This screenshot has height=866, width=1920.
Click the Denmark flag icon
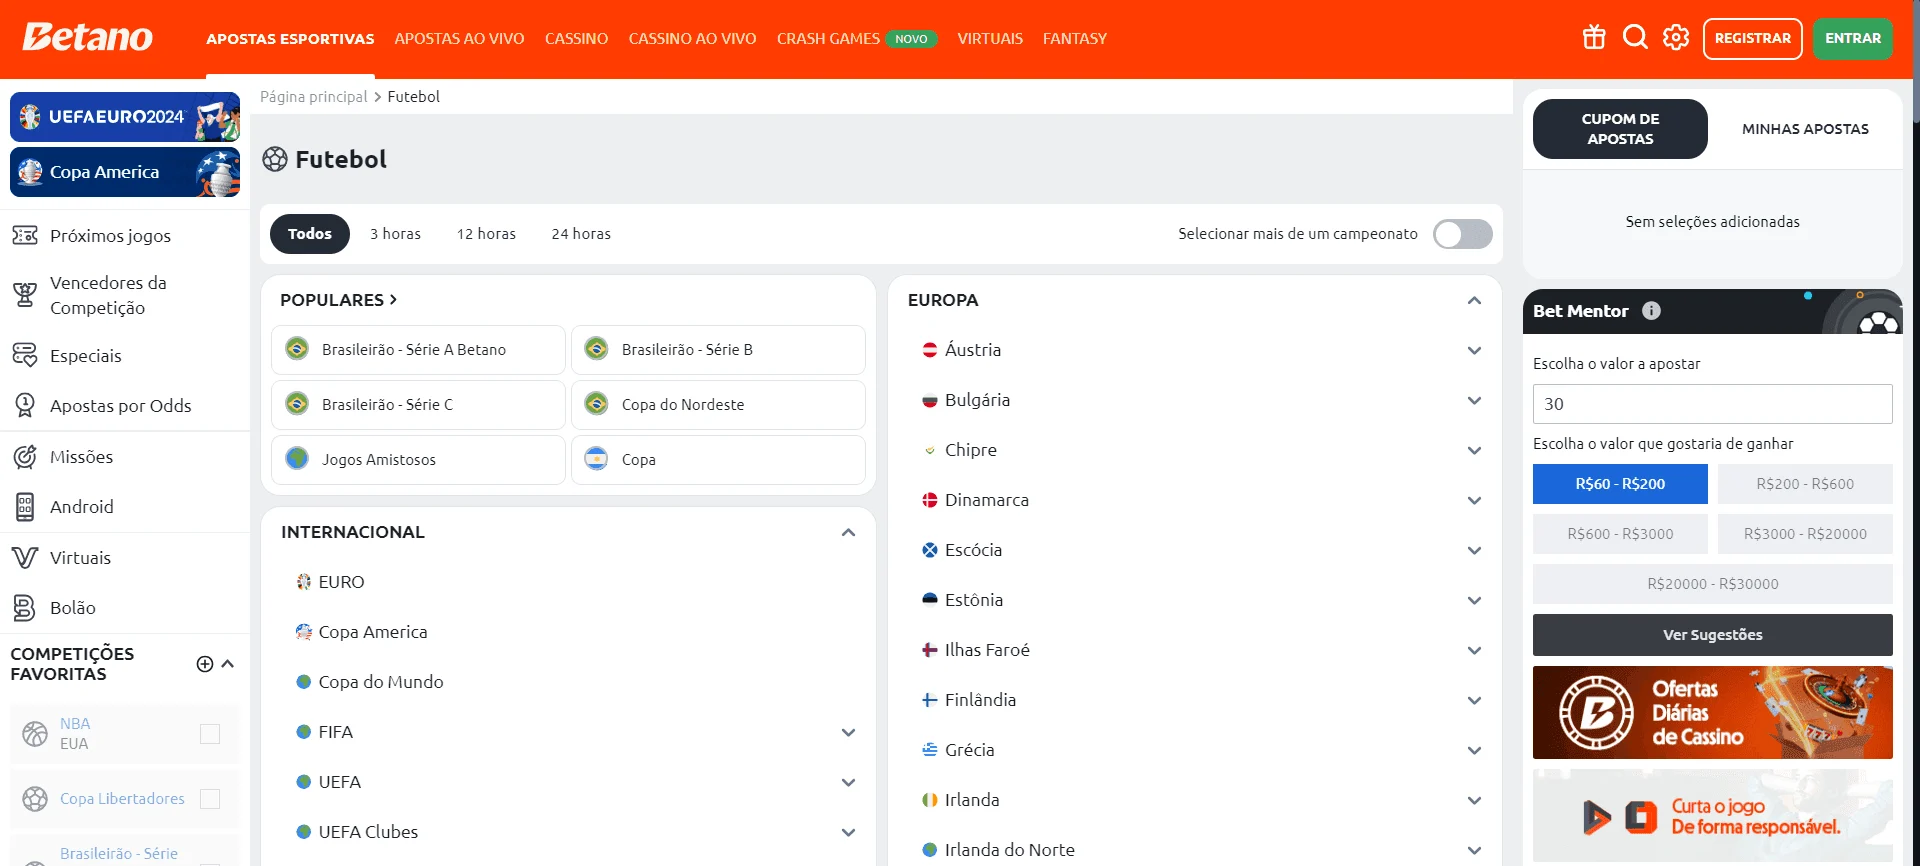[930, 500]
